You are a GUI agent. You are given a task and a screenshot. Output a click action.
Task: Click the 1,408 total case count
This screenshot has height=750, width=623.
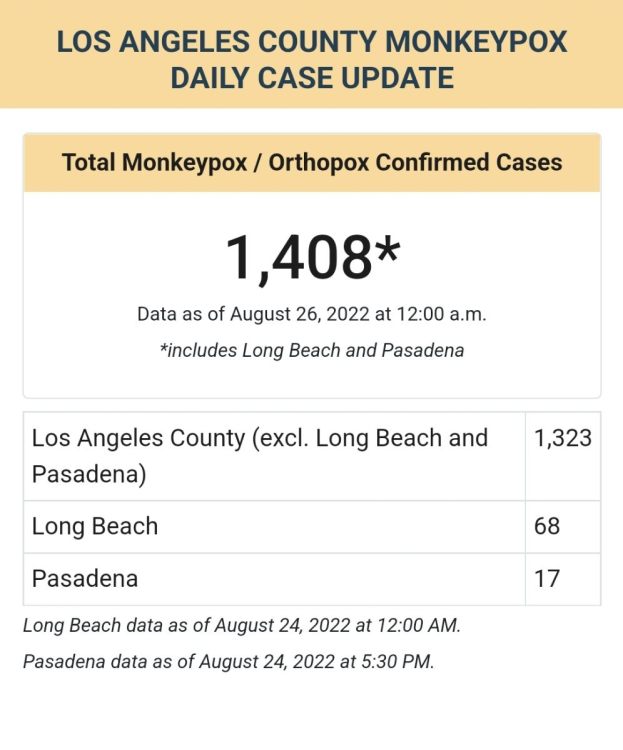click(x=298, y=256)
